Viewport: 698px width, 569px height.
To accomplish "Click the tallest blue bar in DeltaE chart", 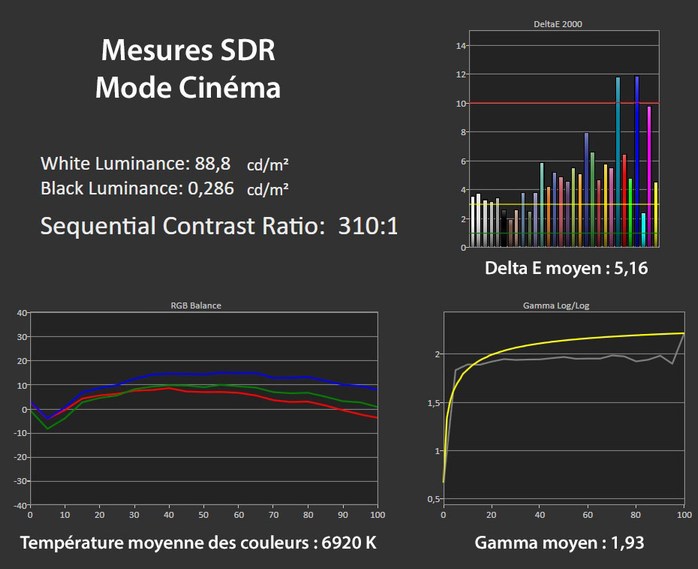I will click(x=637, y=161).
